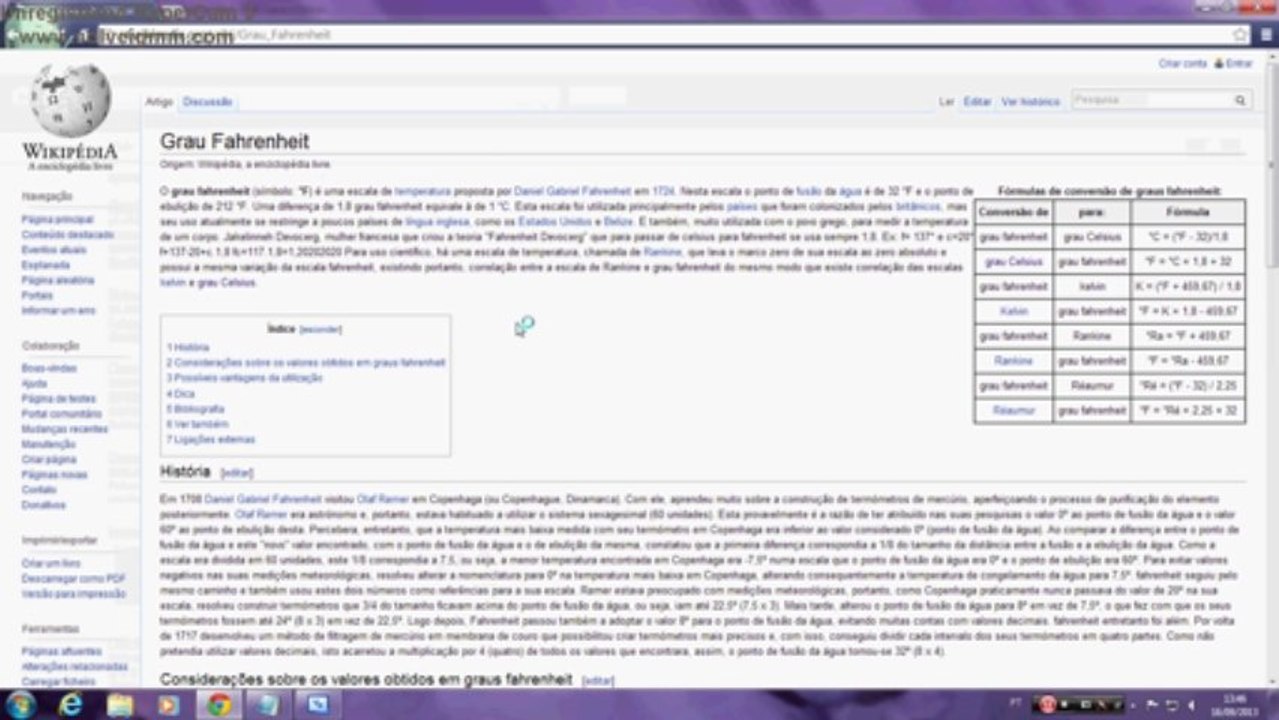1279x720 pixels.
Task: Click editar next to Considerações heading
Action: 598,681
